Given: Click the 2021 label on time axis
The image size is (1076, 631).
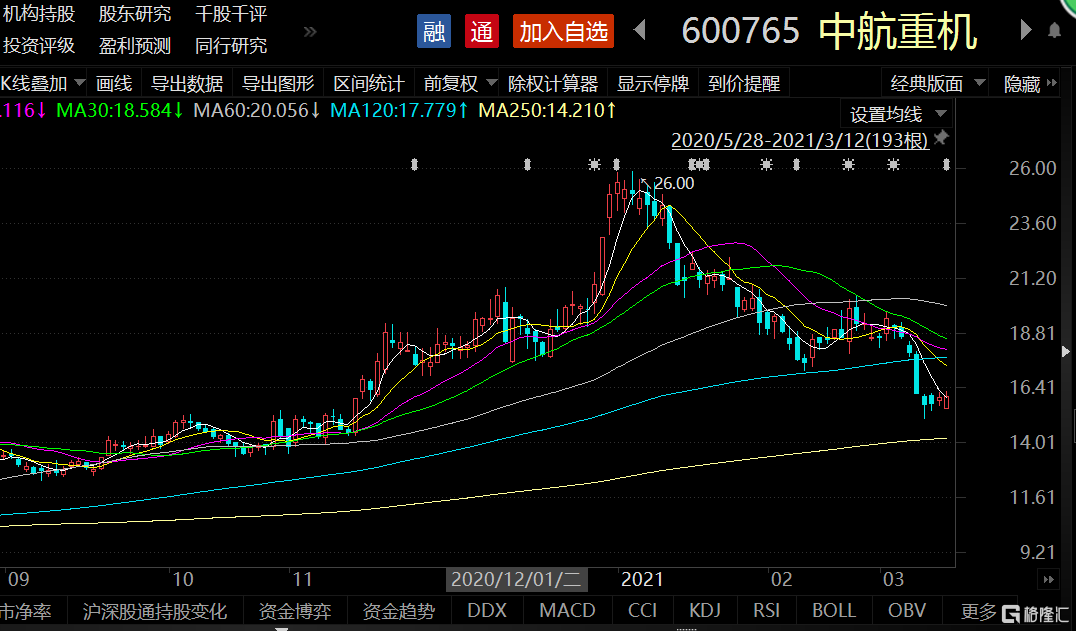Looking at the screenshot, I should pyautogui.click(x=642, y=580).
